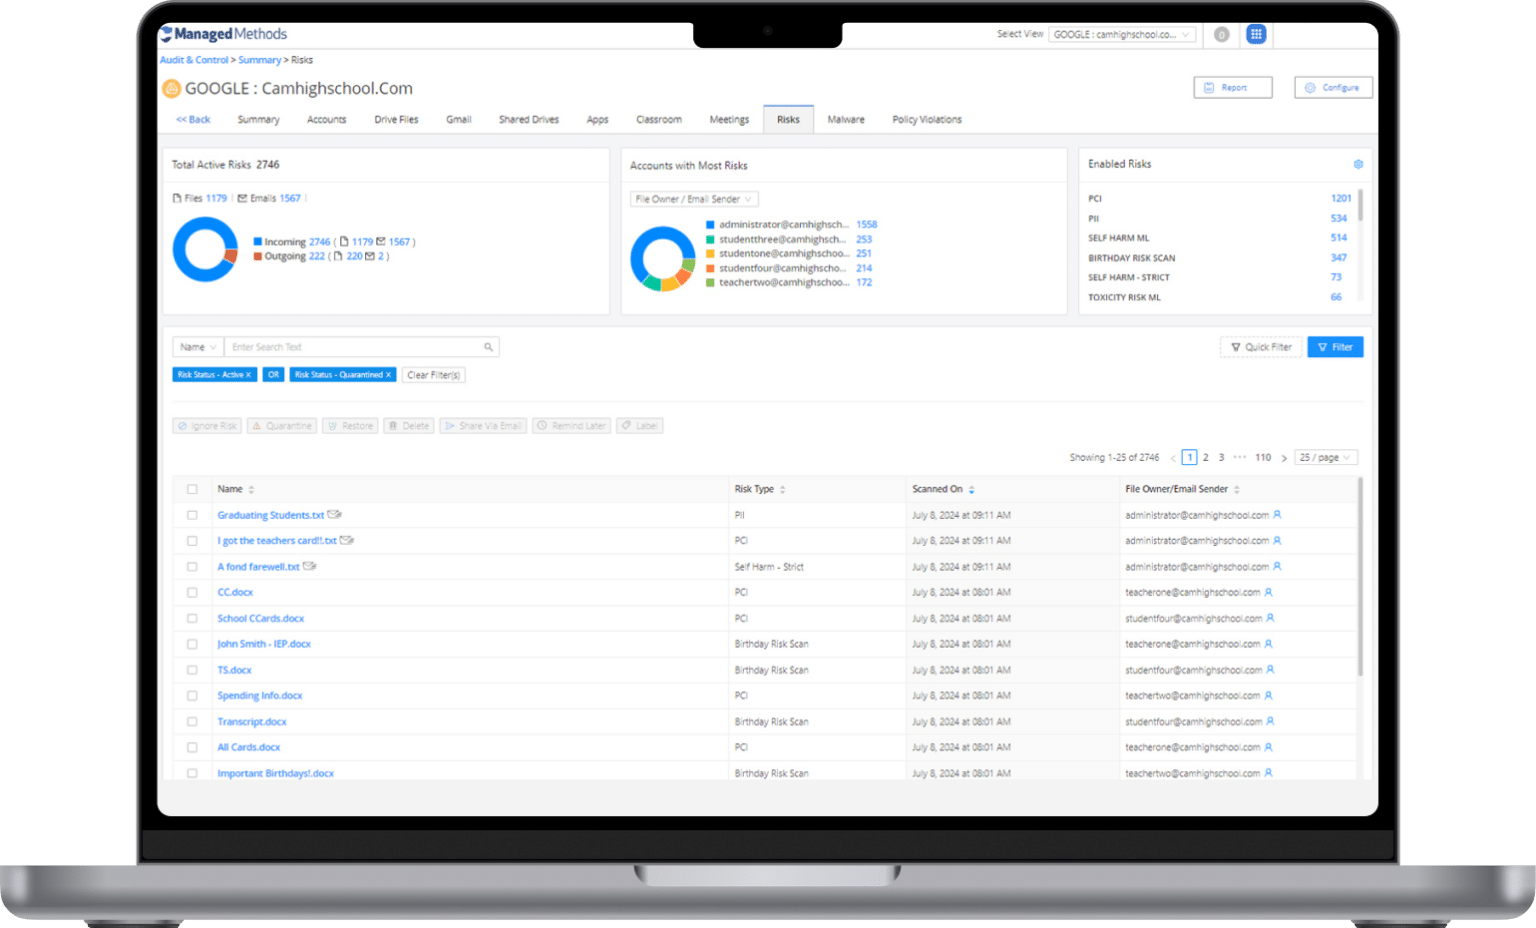The height and width of the screenshot is (928, 1536).
Task: Go to next page arrow
Action: (1284, 458)
